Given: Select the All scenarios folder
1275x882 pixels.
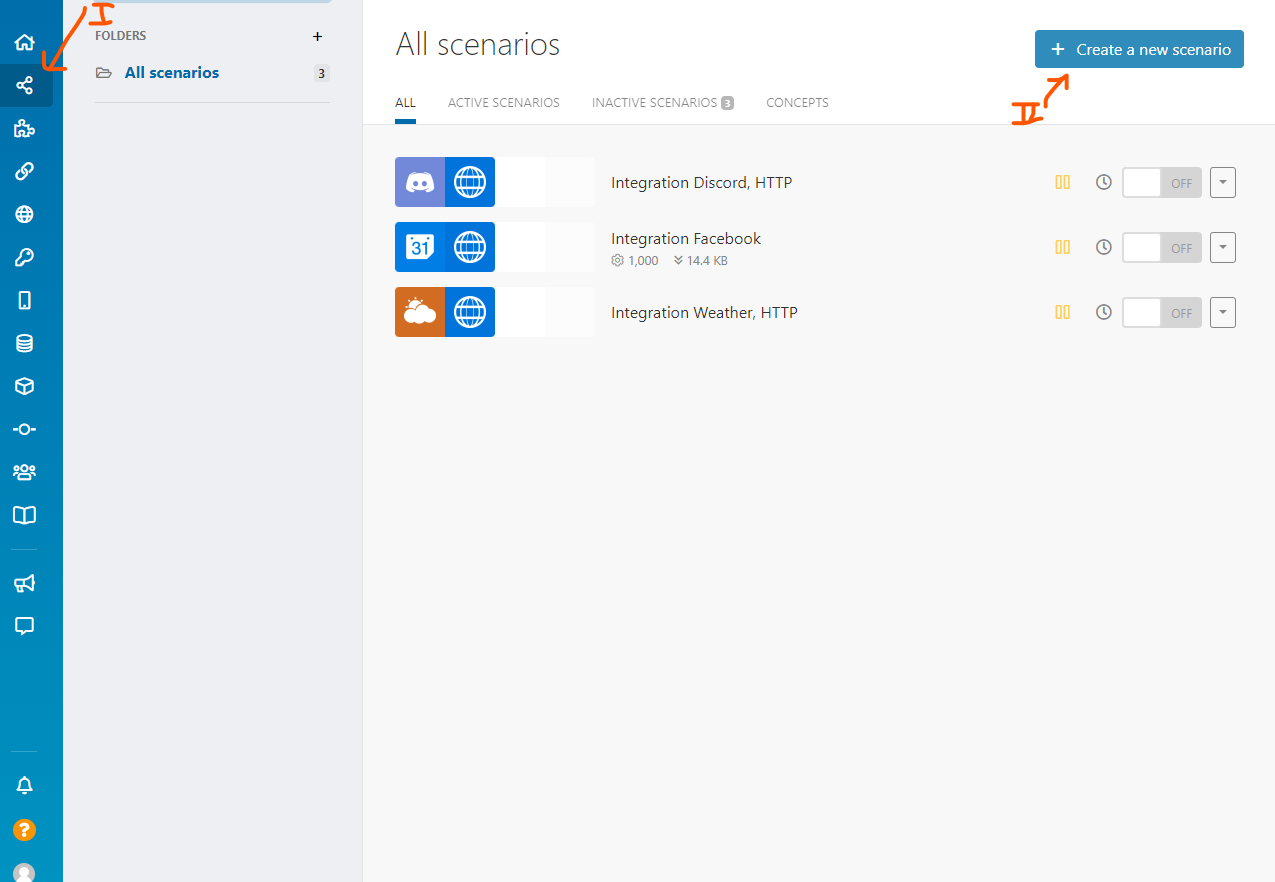Looking at the screenshot, I should click(x=172, y=73).
